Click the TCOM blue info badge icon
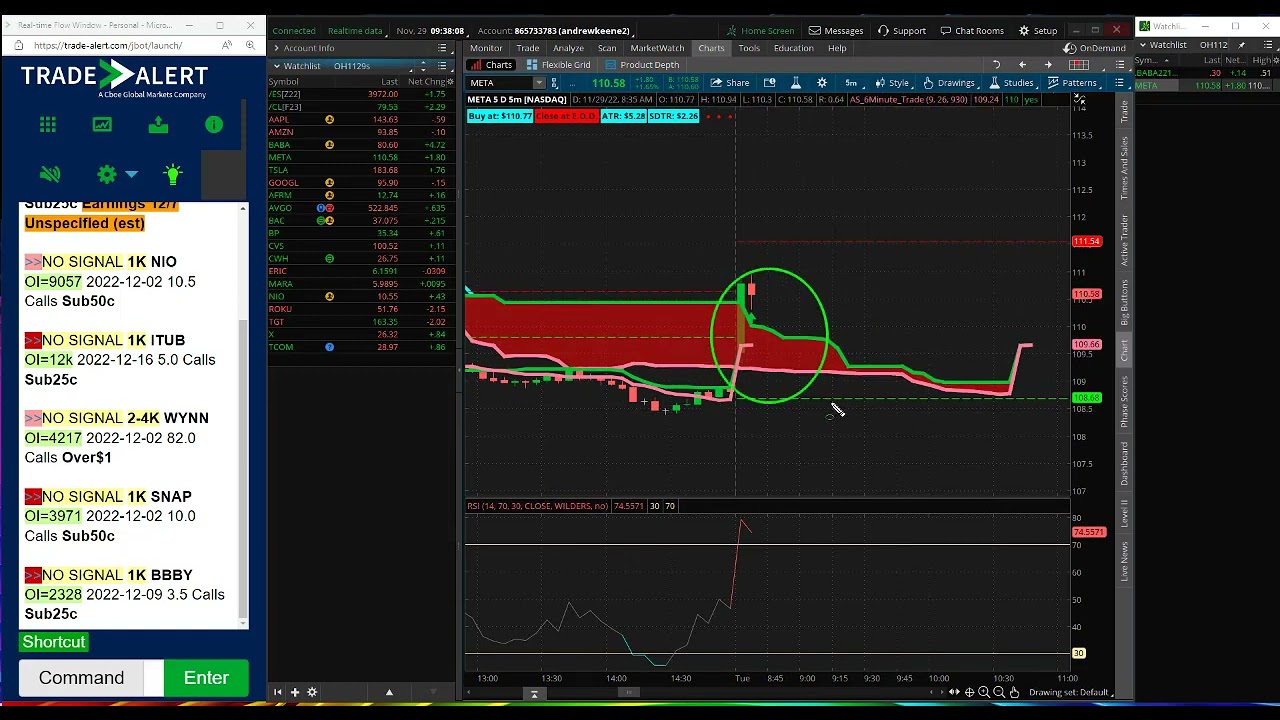This screenshot has height=720, width=1280. coord(329,347)
